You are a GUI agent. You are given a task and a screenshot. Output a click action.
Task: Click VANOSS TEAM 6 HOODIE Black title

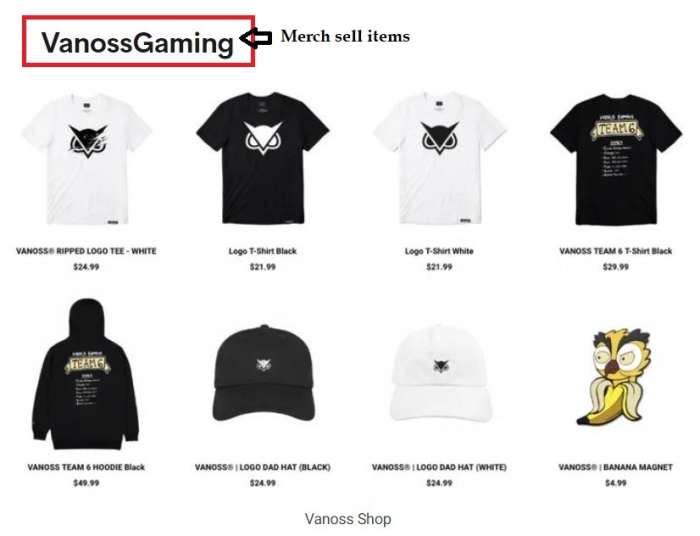click(86, 467)
